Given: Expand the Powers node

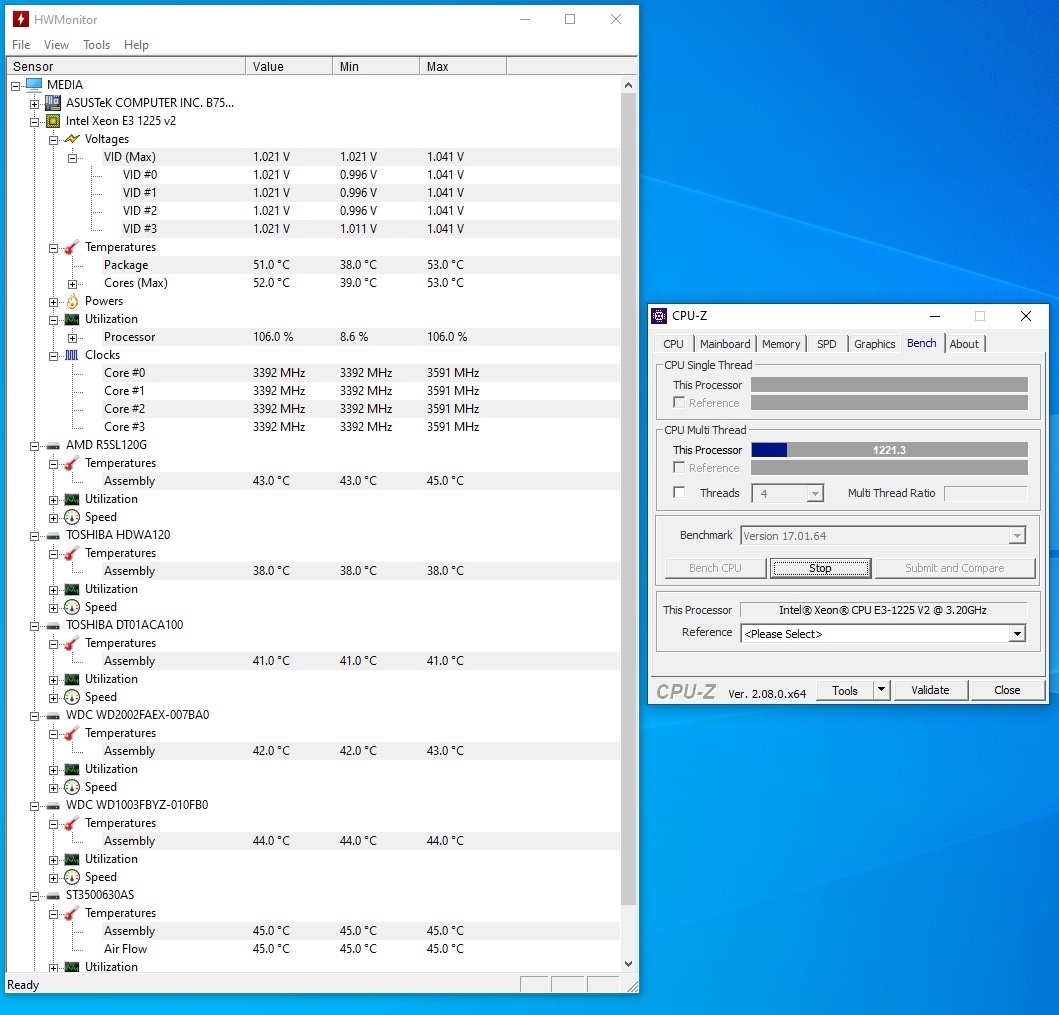Looking at the screenshot, I should [54, 301].
